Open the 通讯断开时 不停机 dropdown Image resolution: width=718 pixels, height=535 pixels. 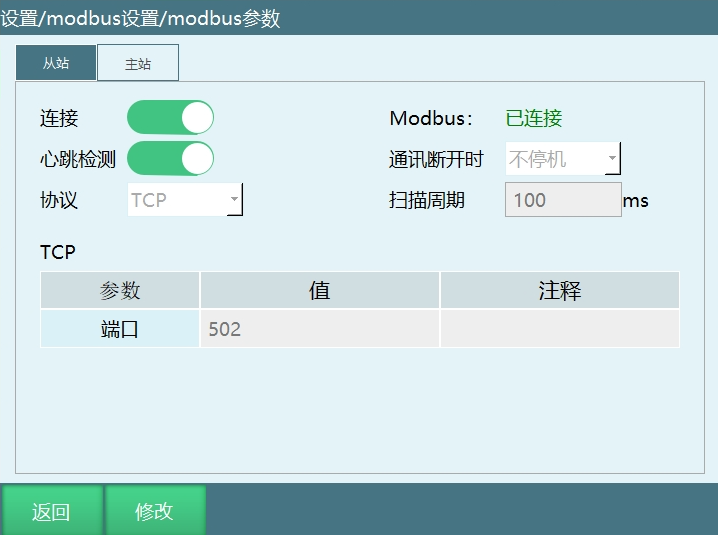point(564,159)
